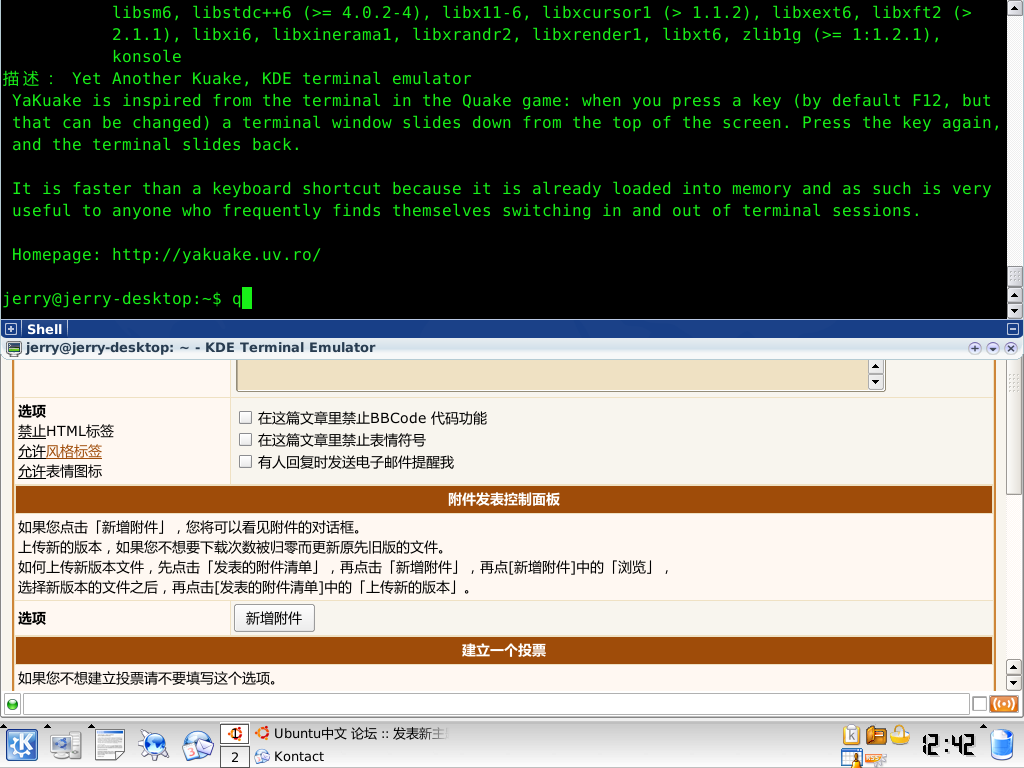Launch Konqueror web browser from panel
This screenshot has height=768, width=1024.
point(154,745)
